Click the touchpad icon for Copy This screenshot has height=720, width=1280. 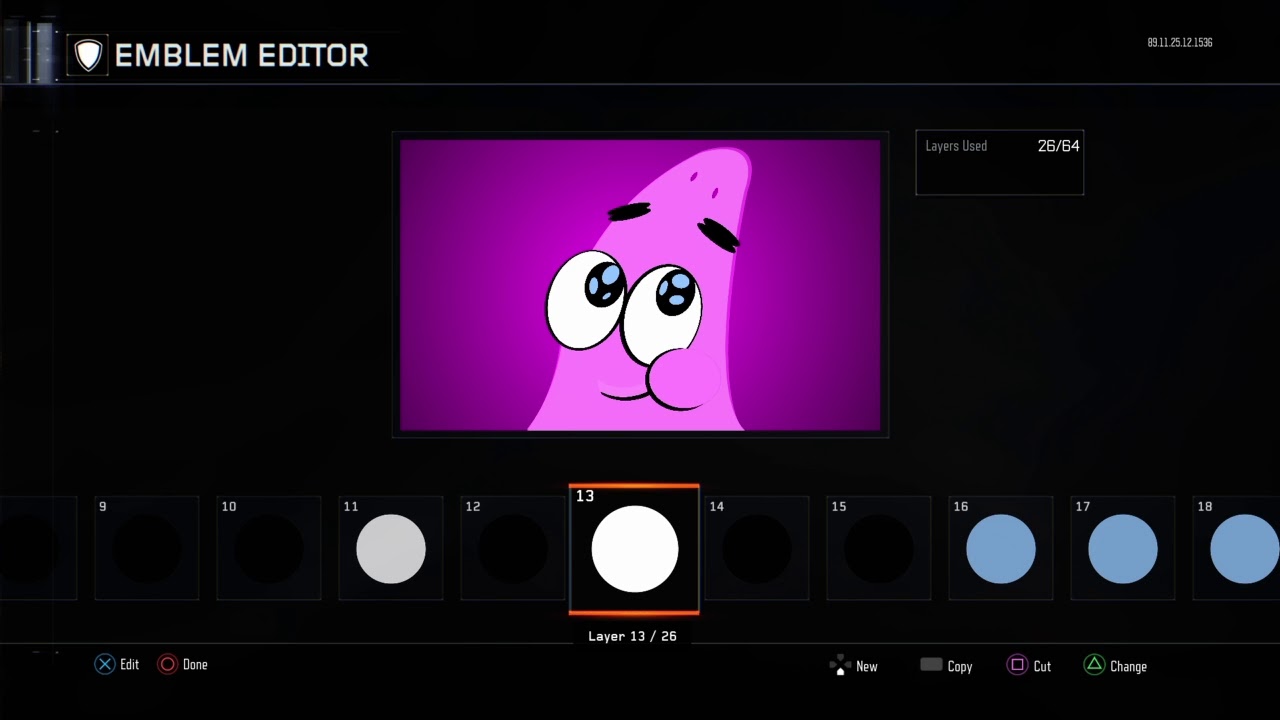931,665
